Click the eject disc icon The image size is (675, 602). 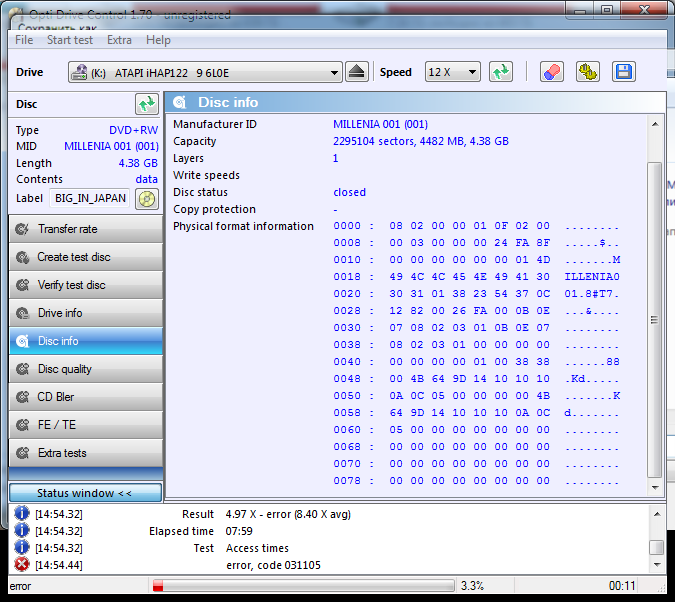[358, 72]
